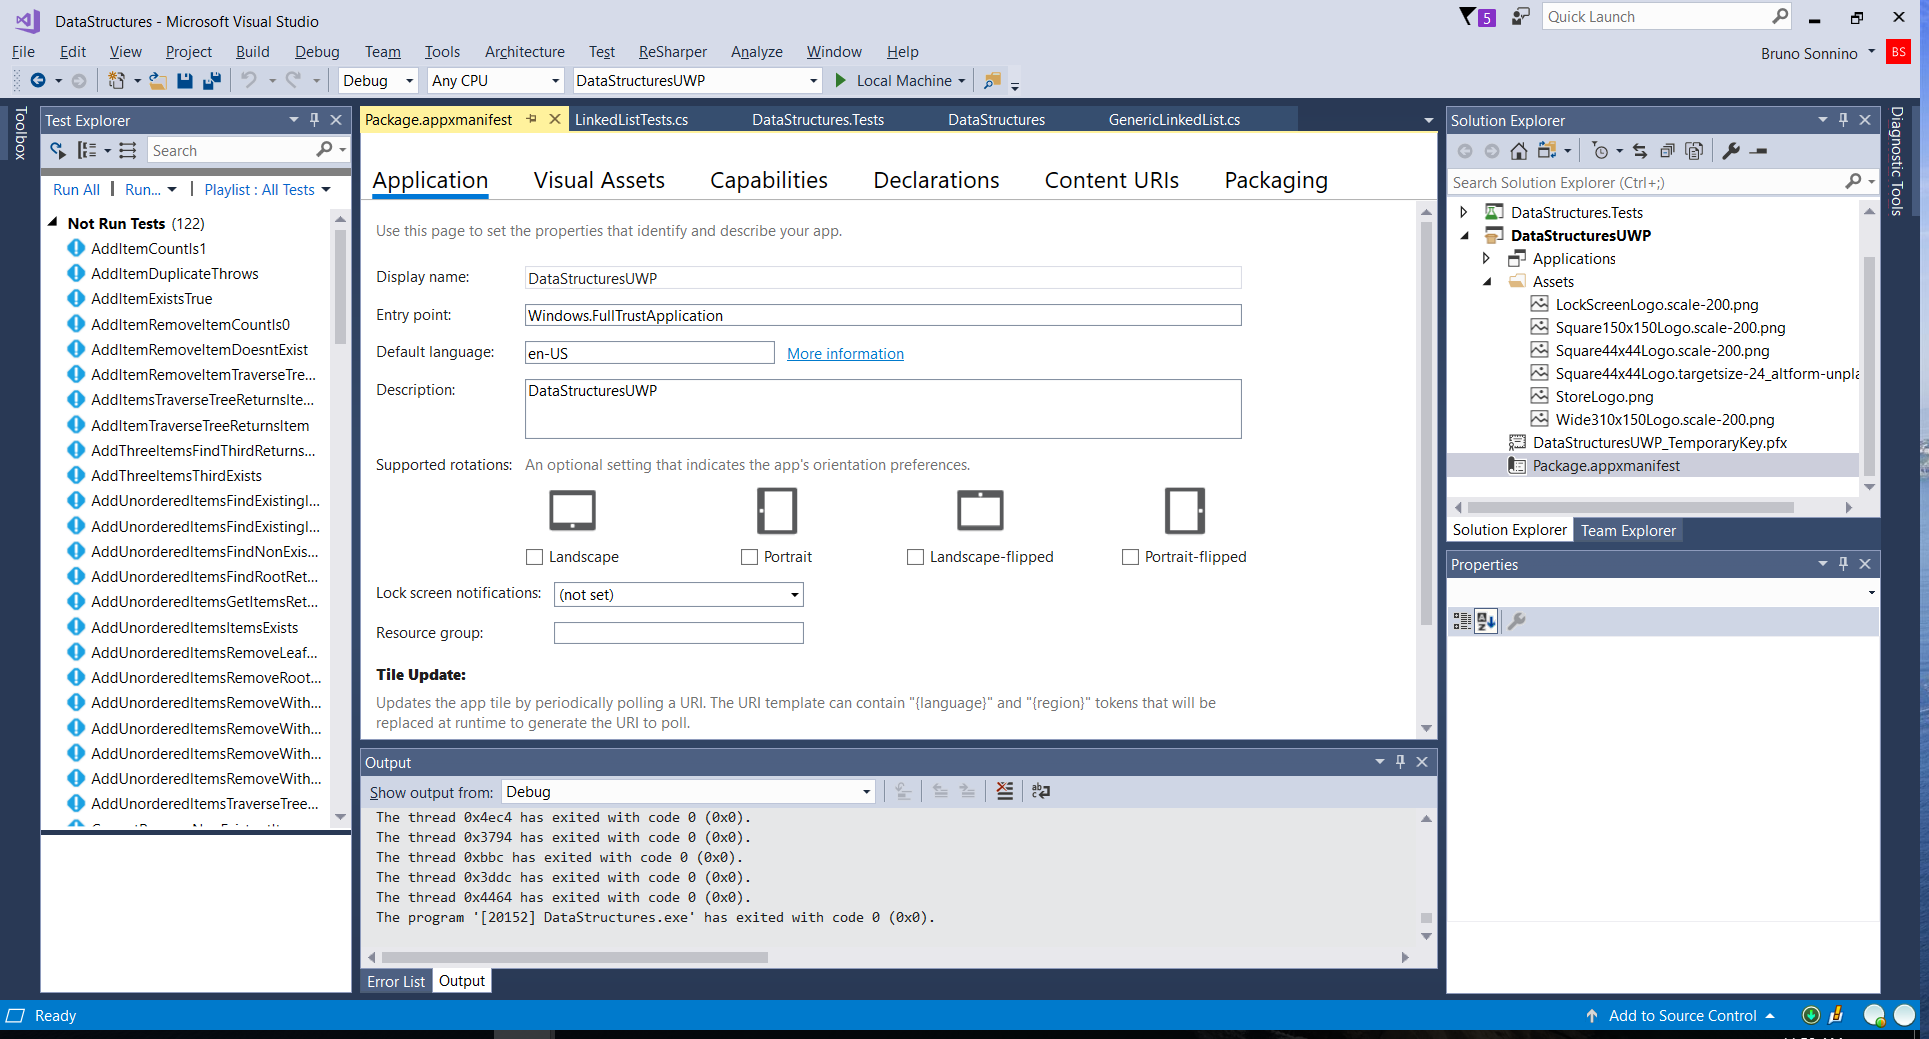The height and width of the screenshot is (1039, 1929).
Task: Open the Show output from Debug dropdown
Action: [864, 791]
